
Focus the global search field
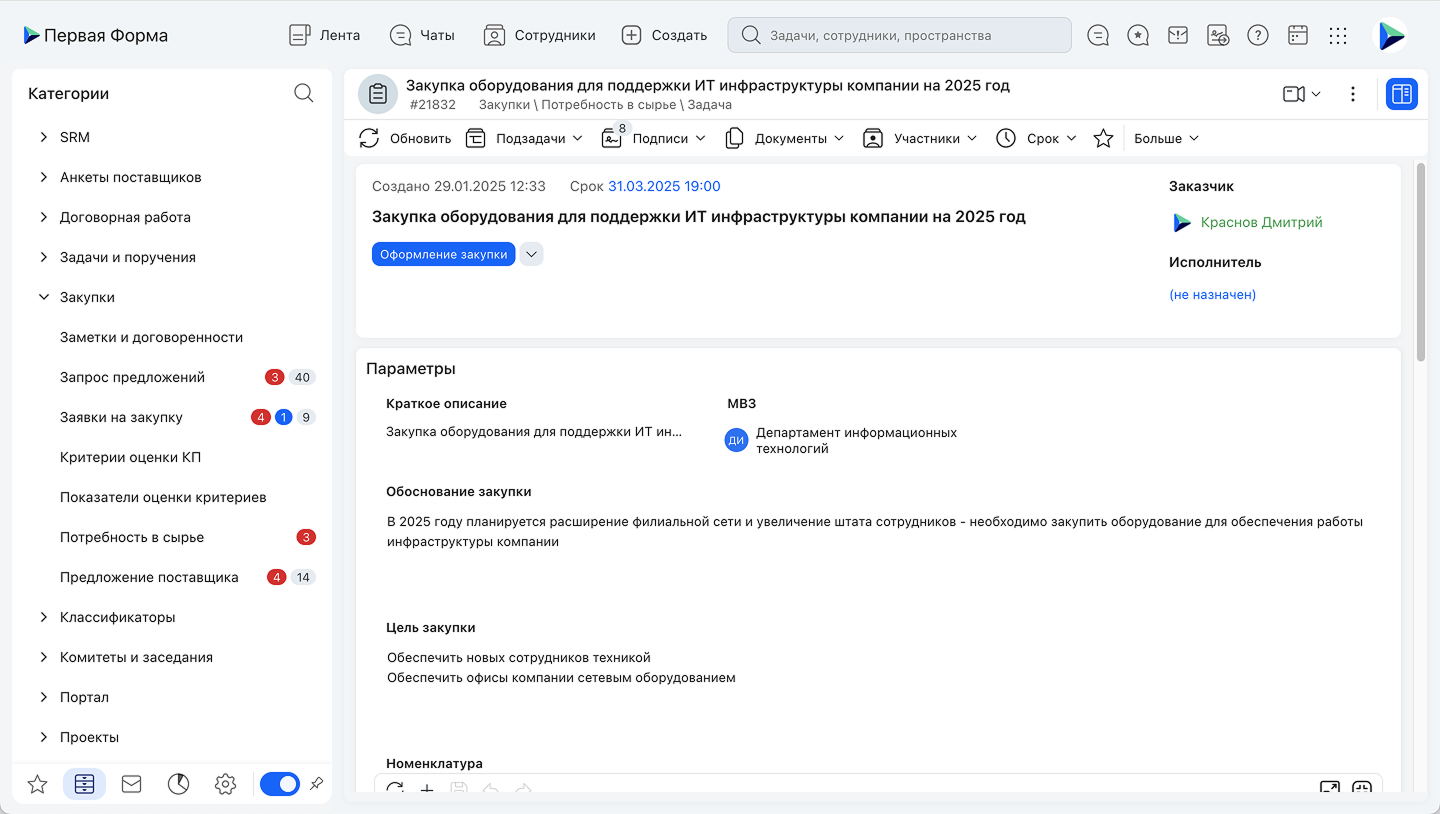pyautogui.click(x=899, y=35)
